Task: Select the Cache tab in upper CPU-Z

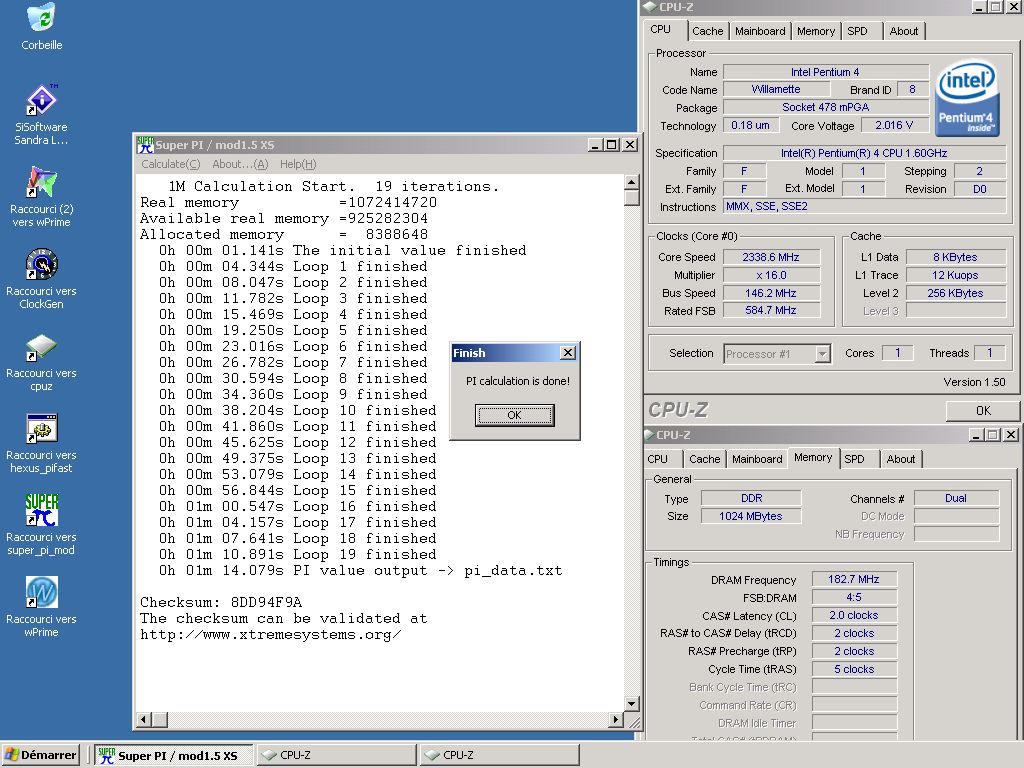Action: [x=707, y=31]
